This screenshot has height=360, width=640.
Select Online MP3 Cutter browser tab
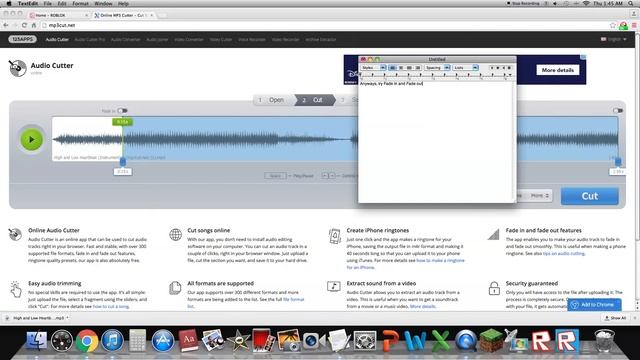coord(124,15)
